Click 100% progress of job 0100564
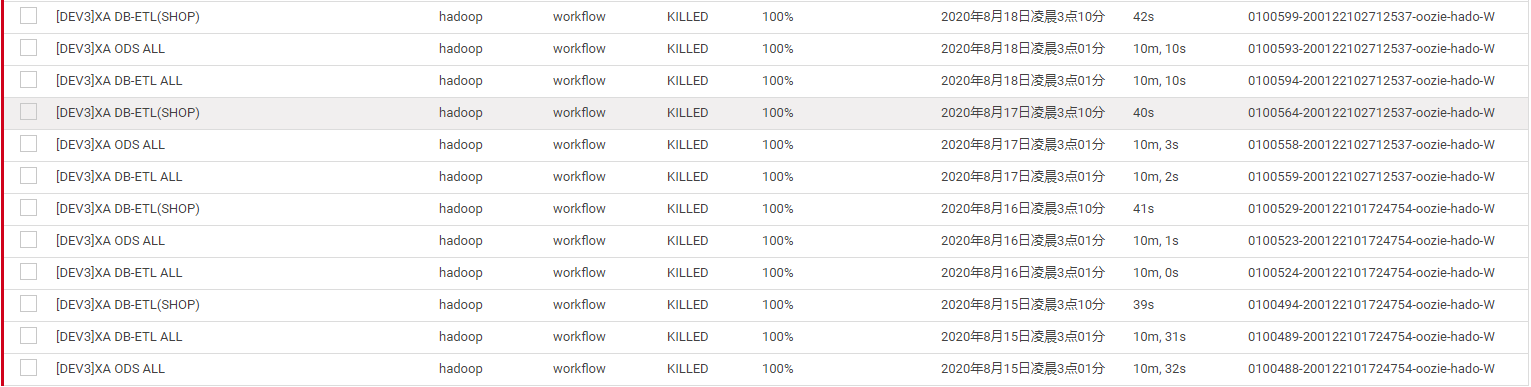Screen dimensions: 1531x387 778,113
